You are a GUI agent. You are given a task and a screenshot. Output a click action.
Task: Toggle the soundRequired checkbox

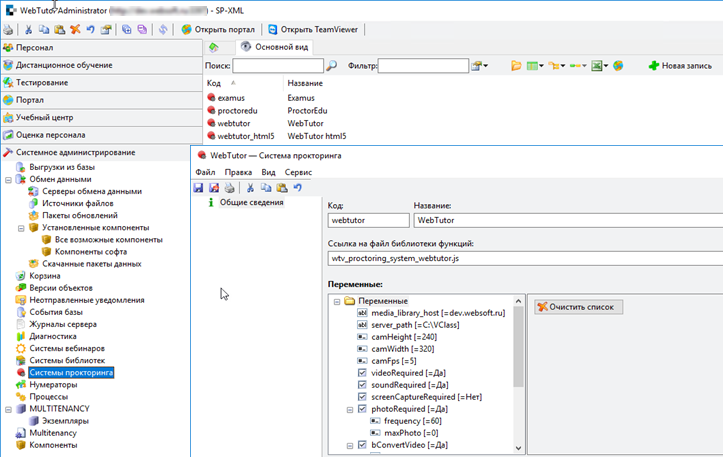[362, 384]
